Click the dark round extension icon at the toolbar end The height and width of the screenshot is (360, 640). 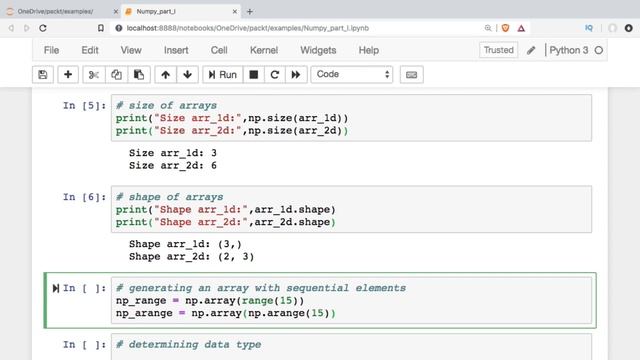click(629, 28)
